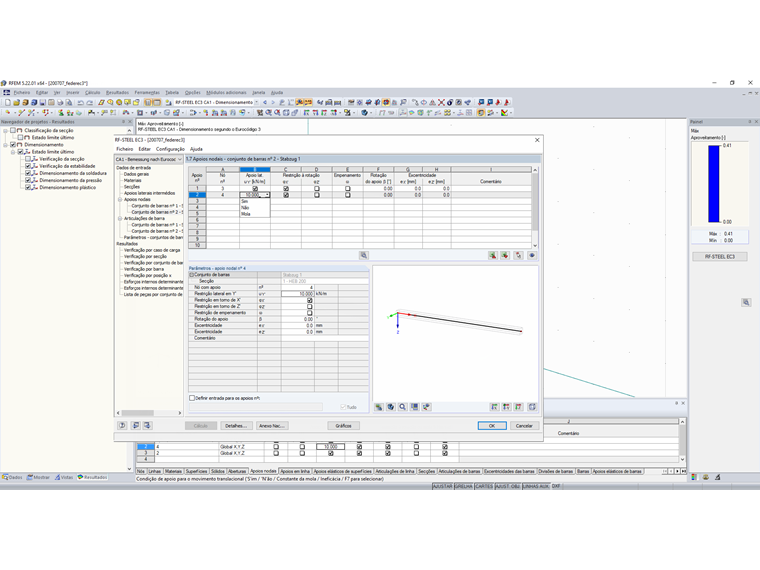Collapse the Classificação da secção tree node
760x570 pixels.
(x=6, y=130)
